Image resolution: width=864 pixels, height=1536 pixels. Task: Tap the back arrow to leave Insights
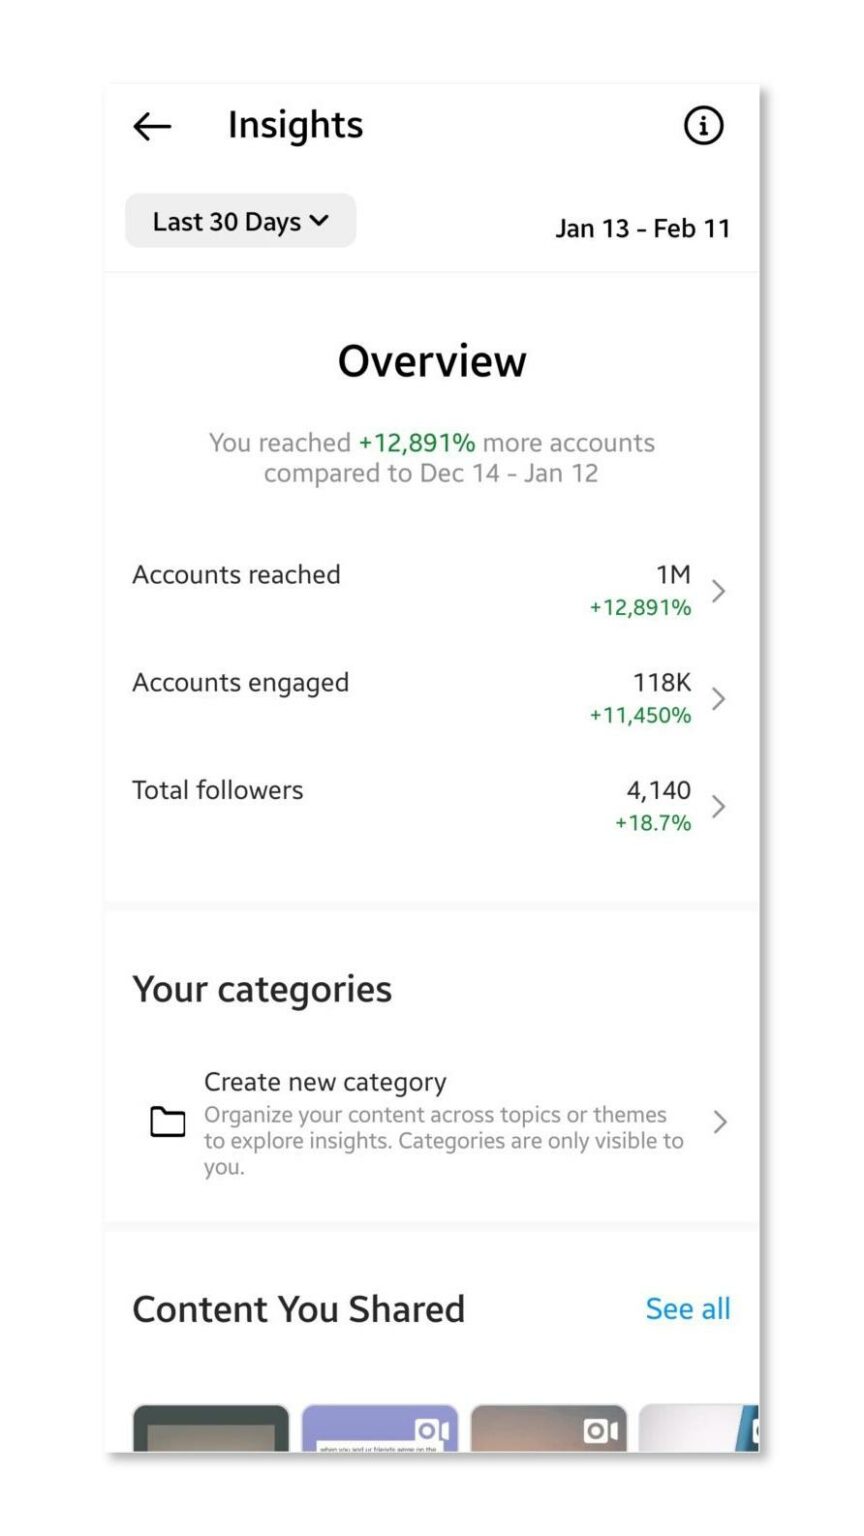[x=151, y=126]
